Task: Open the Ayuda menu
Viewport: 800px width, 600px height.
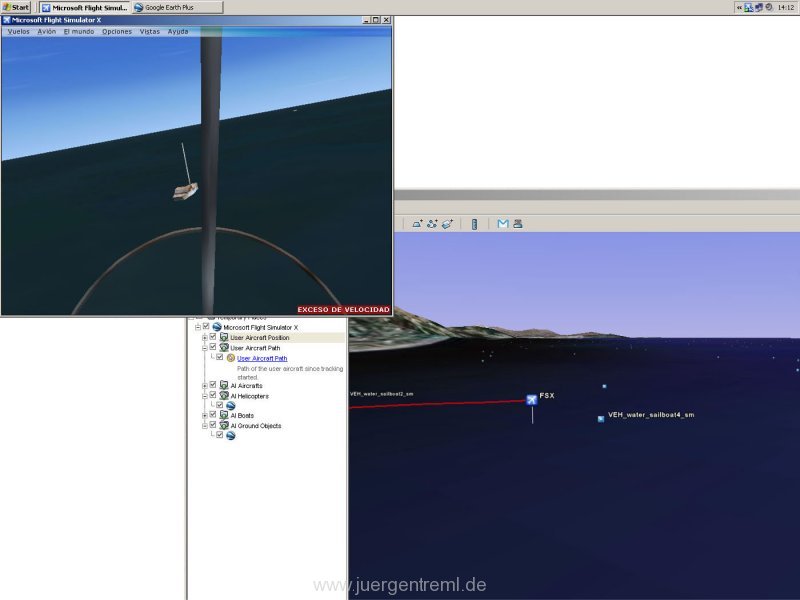Action: pyautogui.click(x=178, y=32)
